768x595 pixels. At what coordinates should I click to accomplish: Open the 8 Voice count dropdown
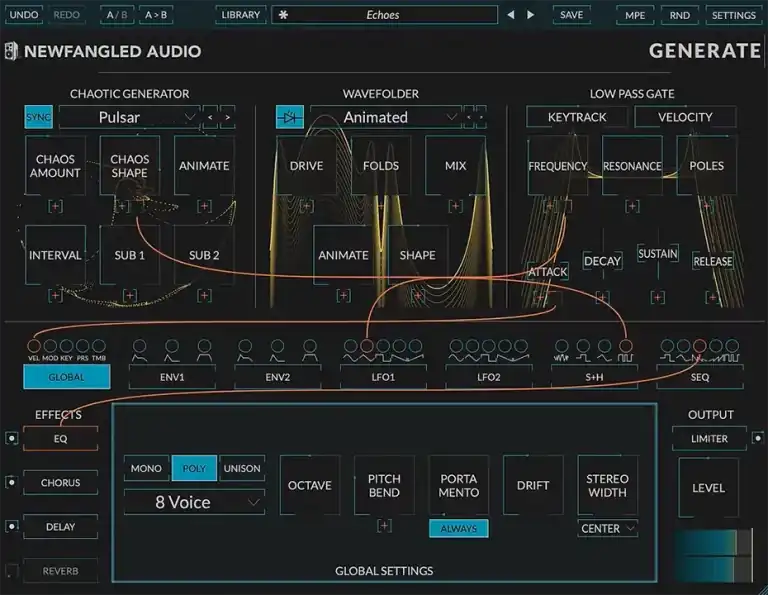(x=194, y=502)
